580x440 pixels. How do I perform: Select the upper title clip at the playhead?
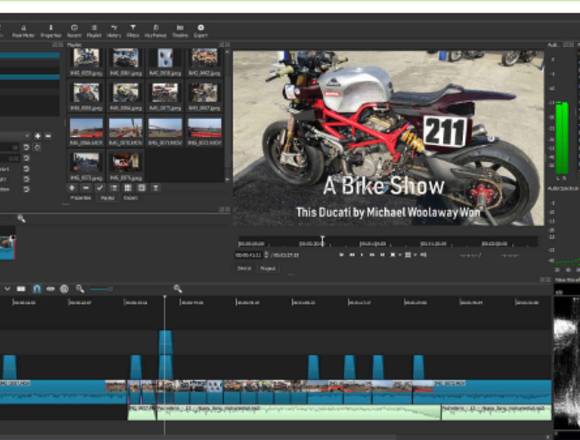(165, 342)
